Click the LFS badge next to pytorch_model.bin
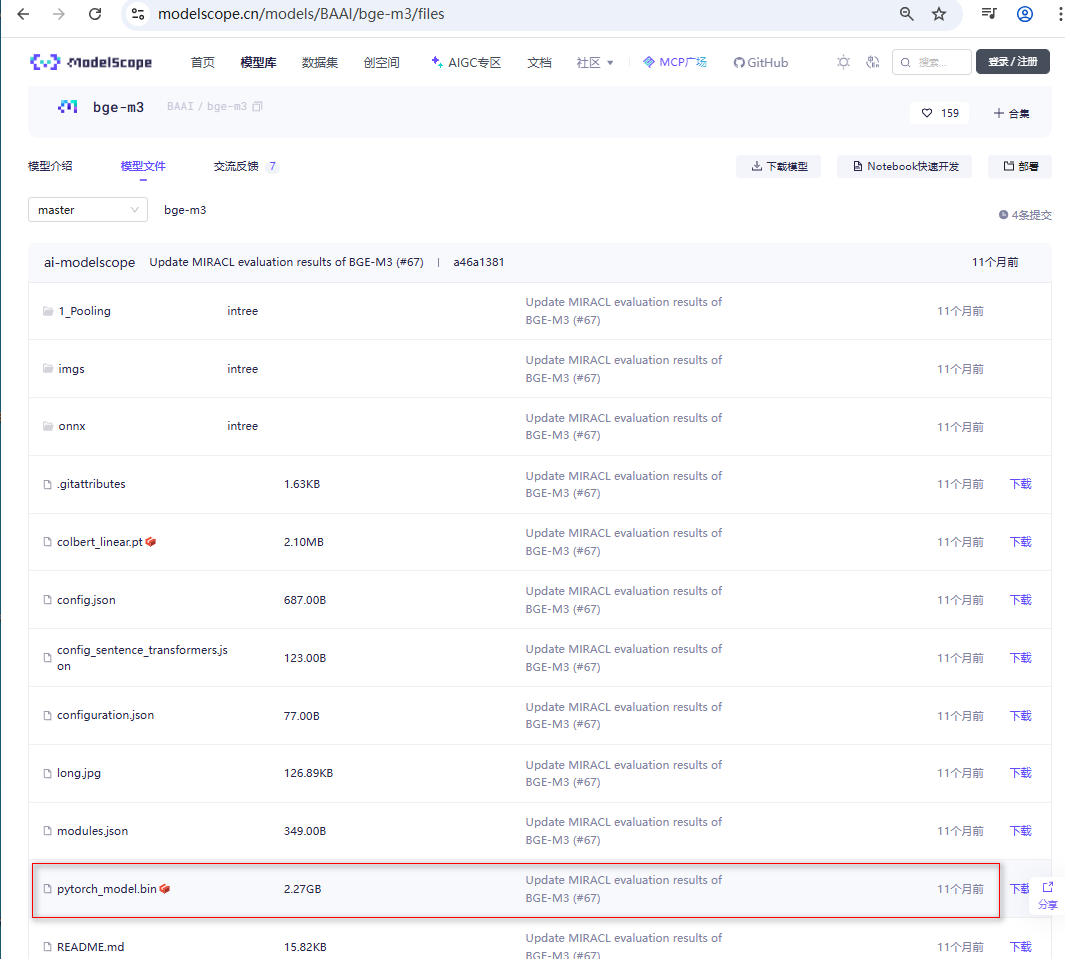Image resolution: width=1065 pixels, height=959 pixels. tap(164, 889)
